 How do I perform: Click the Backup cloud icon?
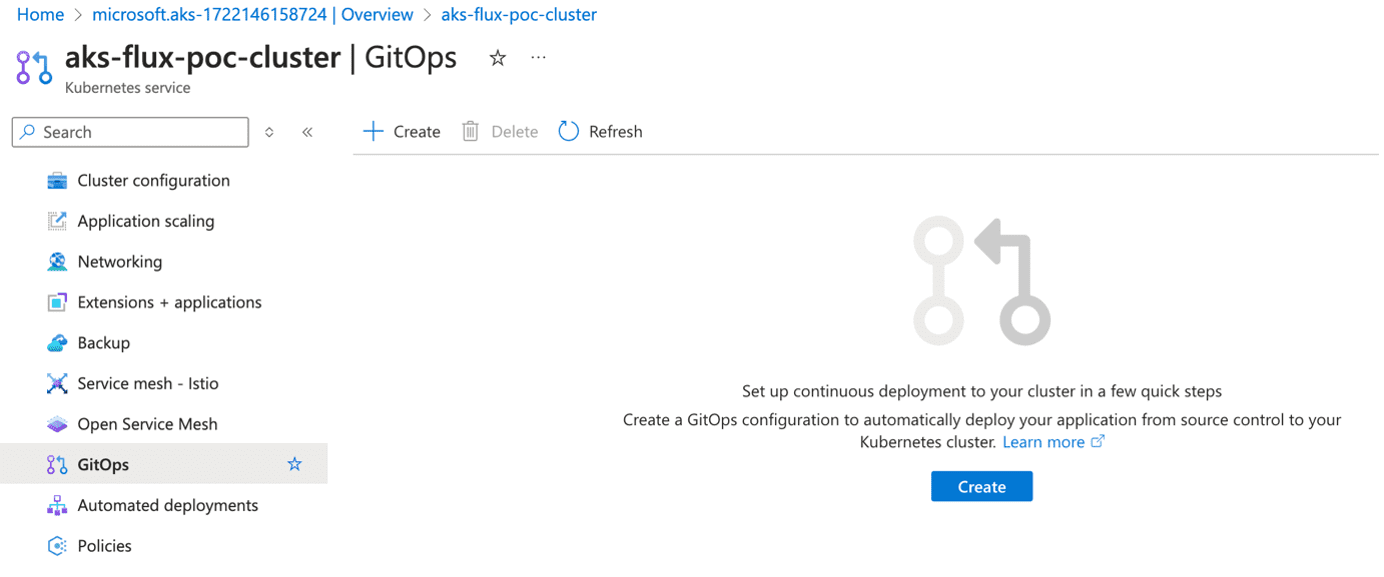pyautogui.click(x=57, y=343)
